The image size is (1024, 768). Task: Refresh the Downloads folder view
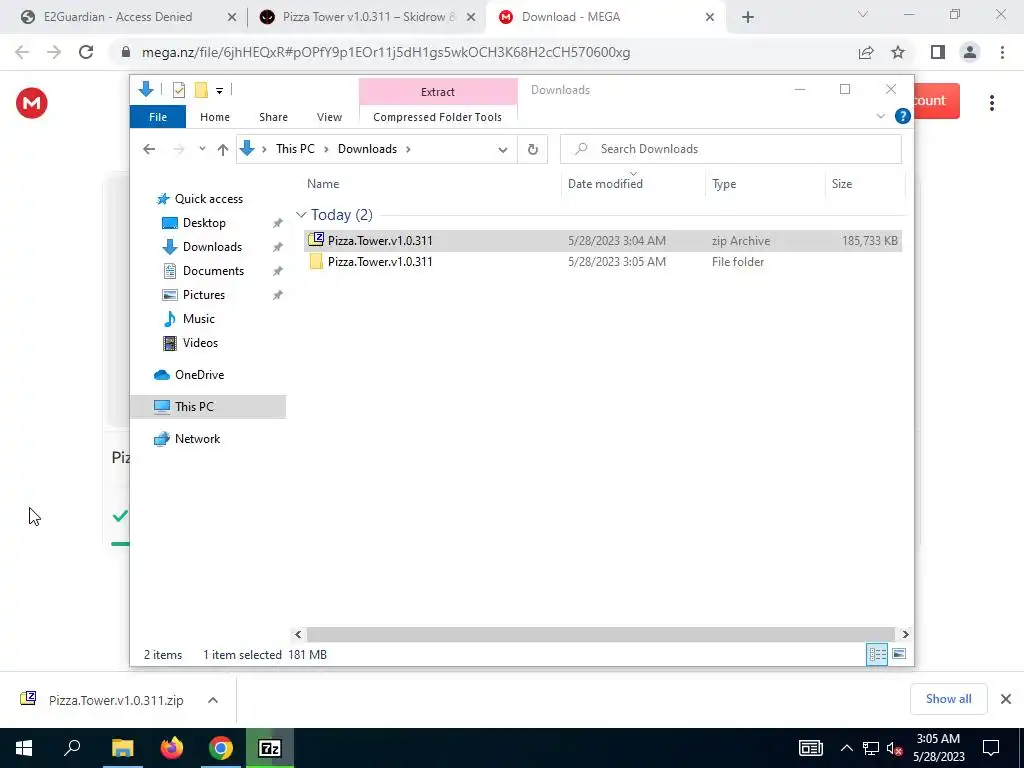[533, 150]
